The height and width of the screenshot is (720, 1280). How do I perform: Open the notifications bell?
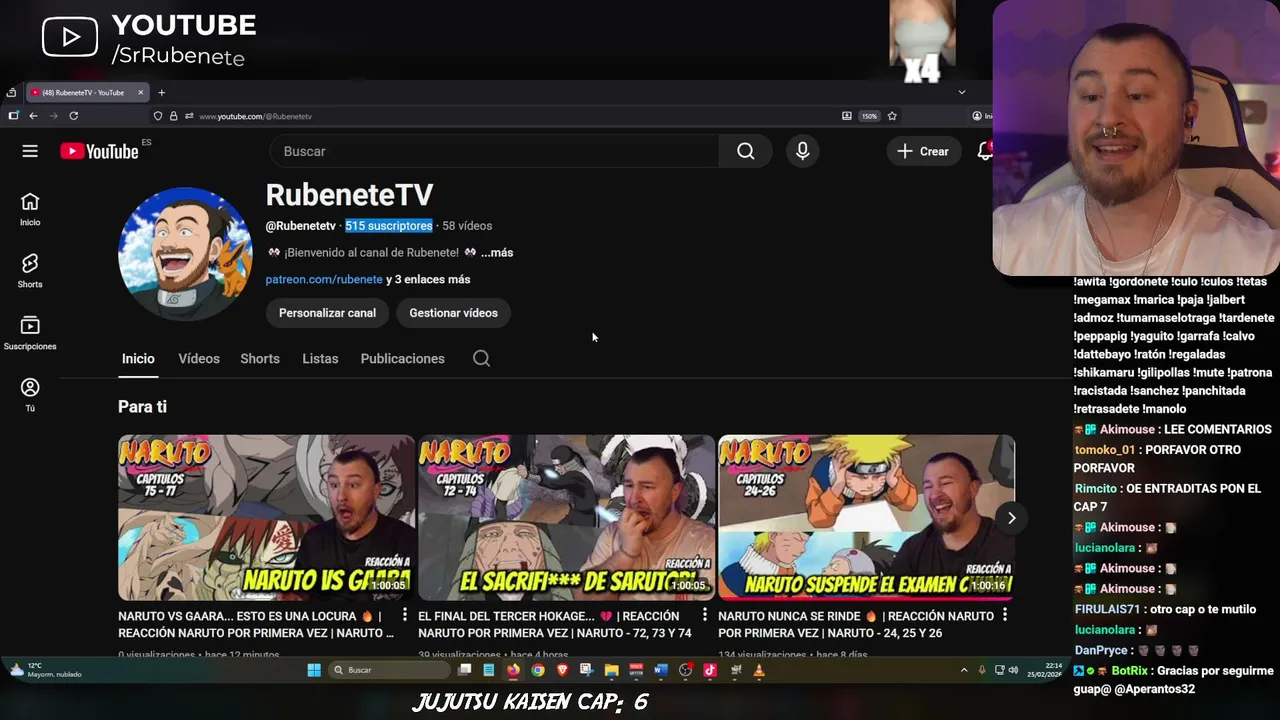[x=985, y=151]
